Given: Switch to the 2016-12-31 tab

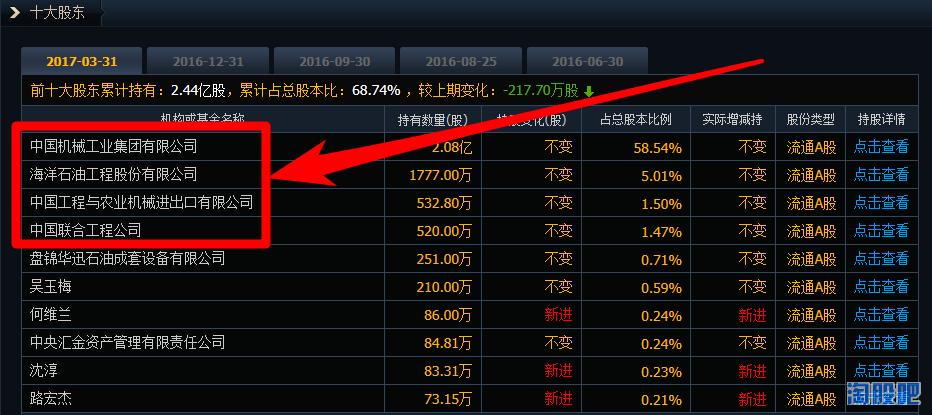Looking at the screenshot, I should pyautogui.click(x=208, y=61).
